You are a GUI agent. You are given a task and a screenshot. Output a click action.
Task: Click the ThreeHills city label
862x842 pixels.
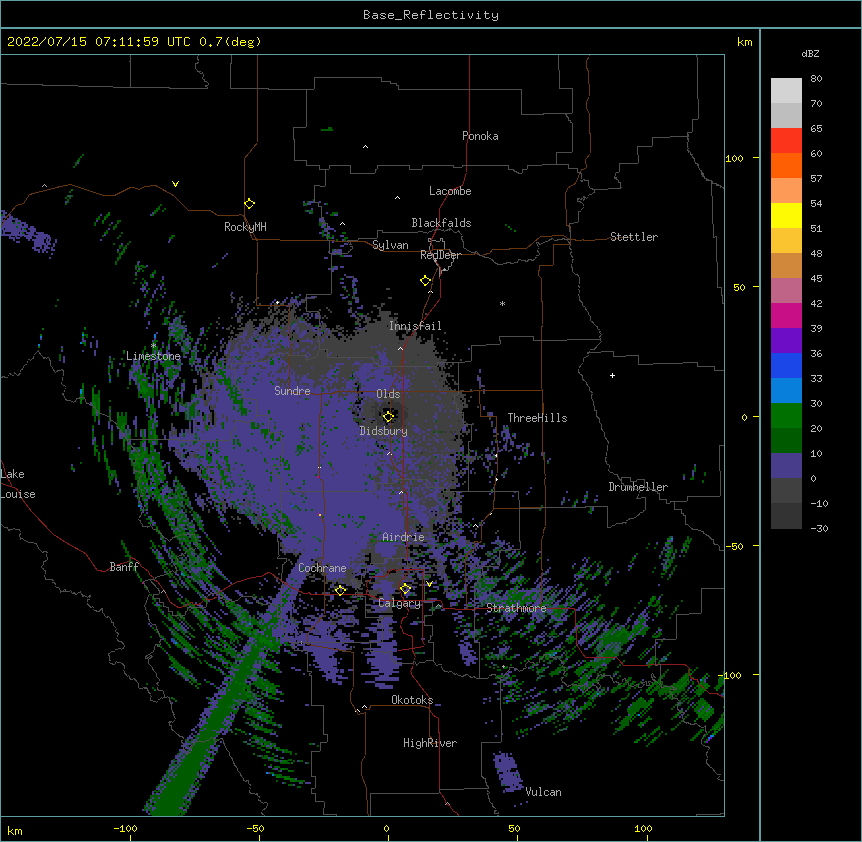(x=537, y=418)
